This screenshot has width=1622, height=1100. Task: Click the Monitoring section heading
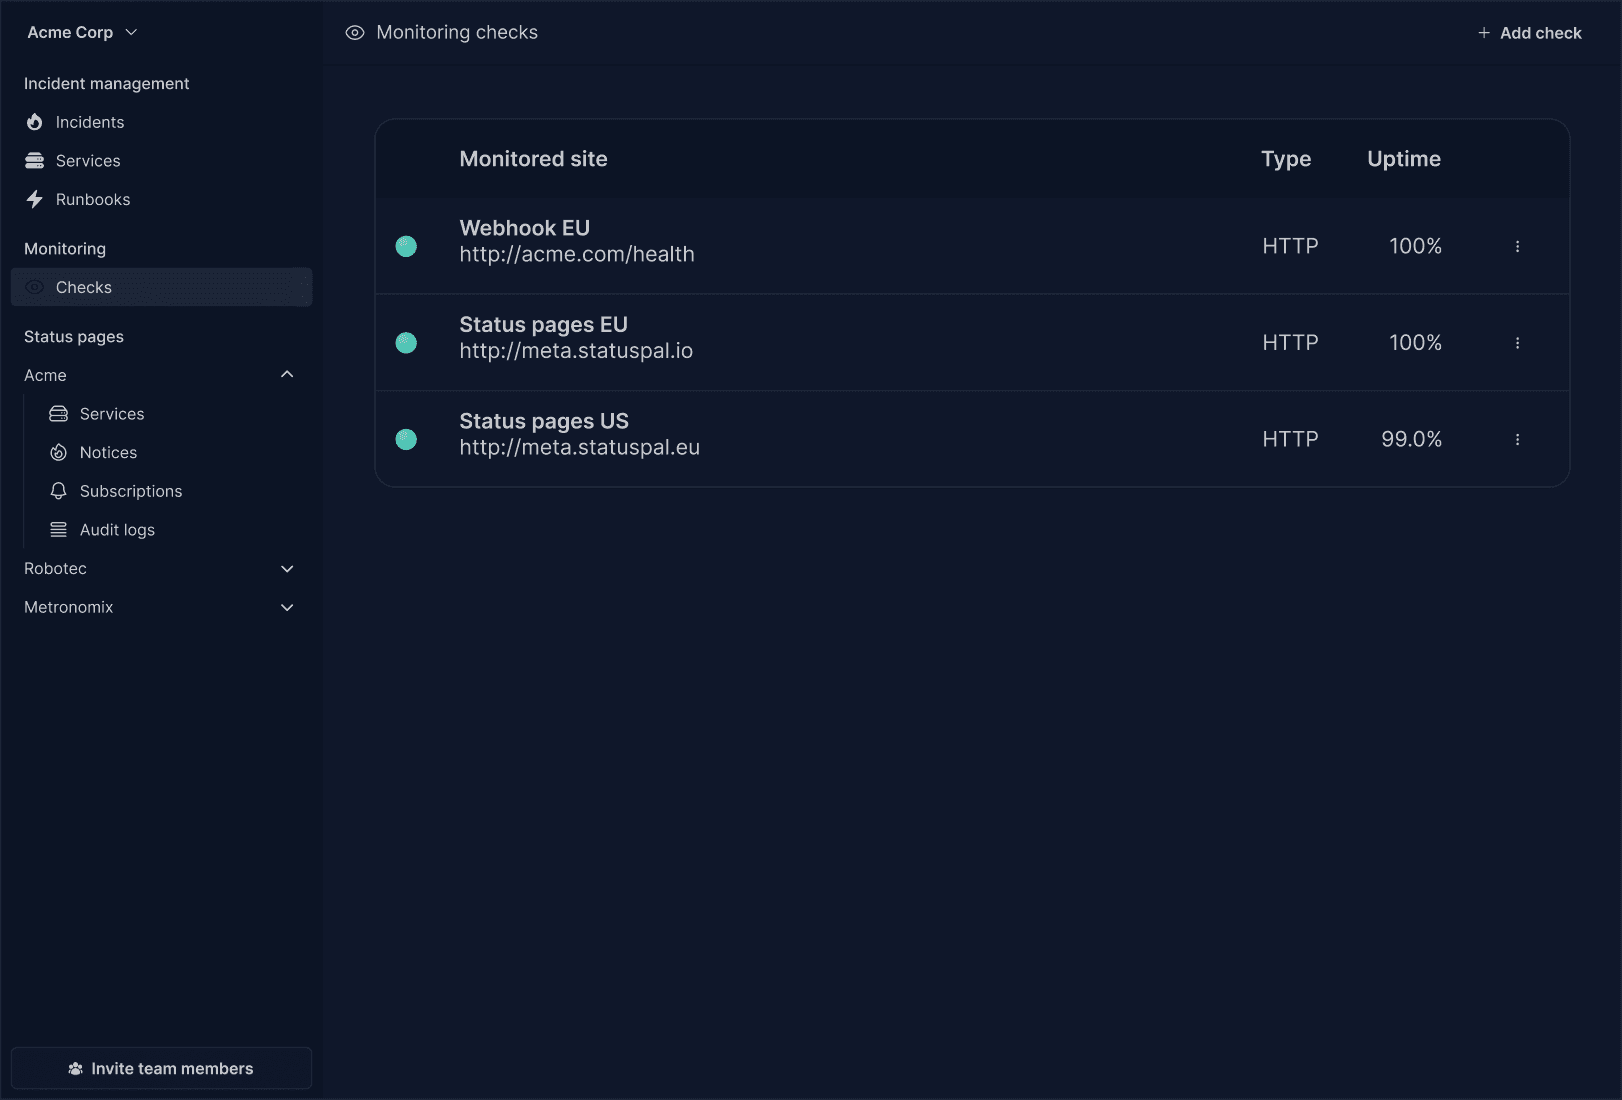(x=65, y=249)
